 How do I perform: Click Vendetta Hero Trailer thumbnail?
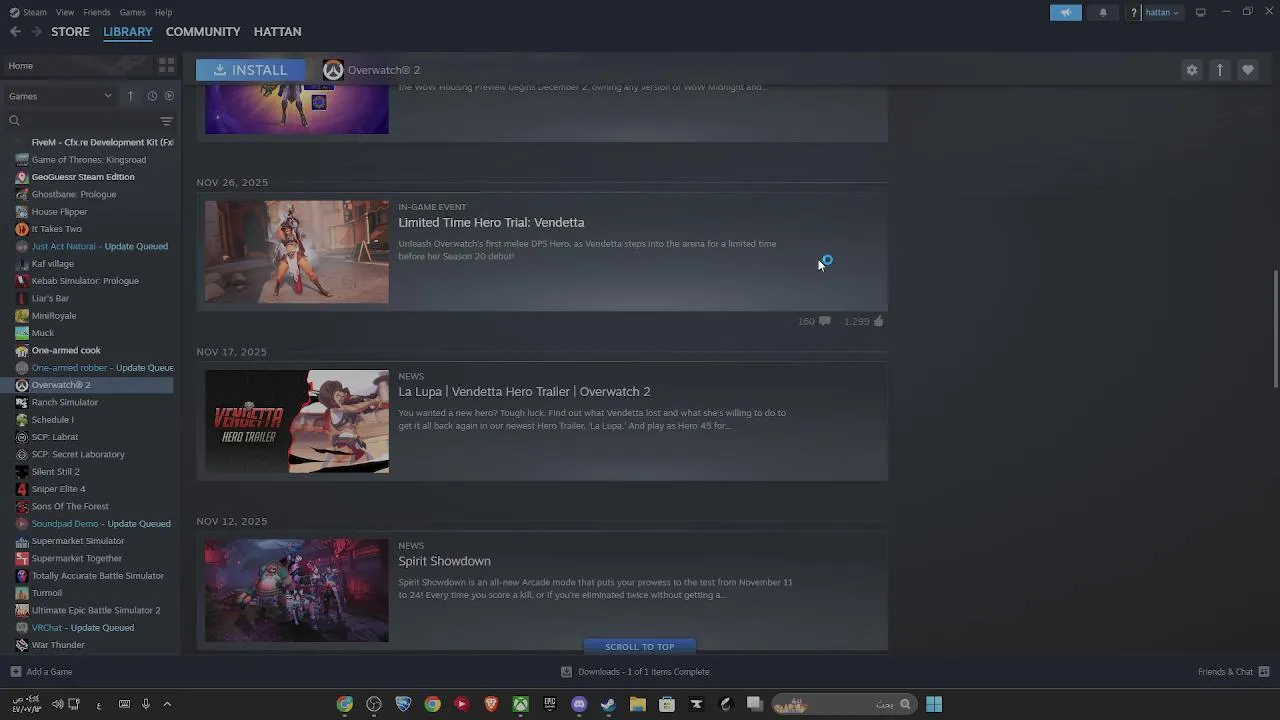click(297, 421)
